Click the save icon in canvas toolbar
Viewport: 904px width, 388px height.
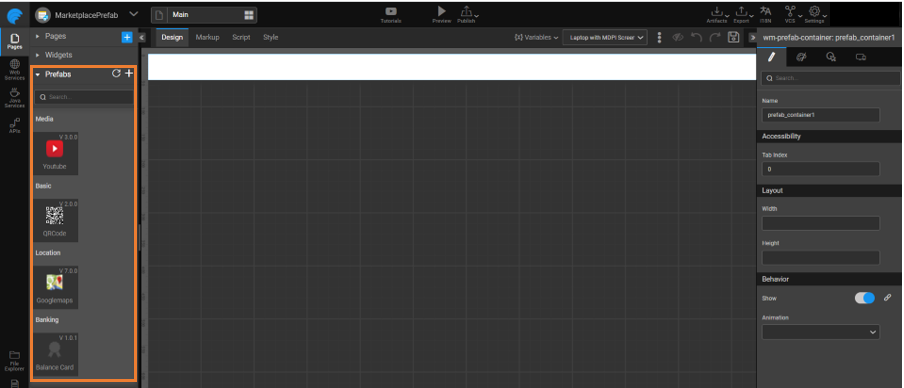(733, 37)
